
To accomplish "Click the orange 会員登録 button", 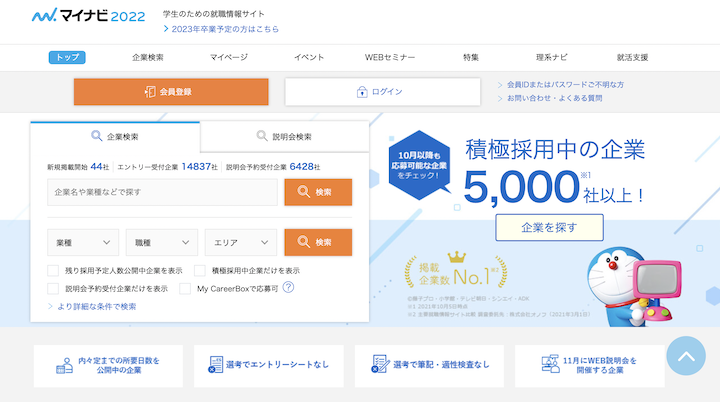I will 171,92.
